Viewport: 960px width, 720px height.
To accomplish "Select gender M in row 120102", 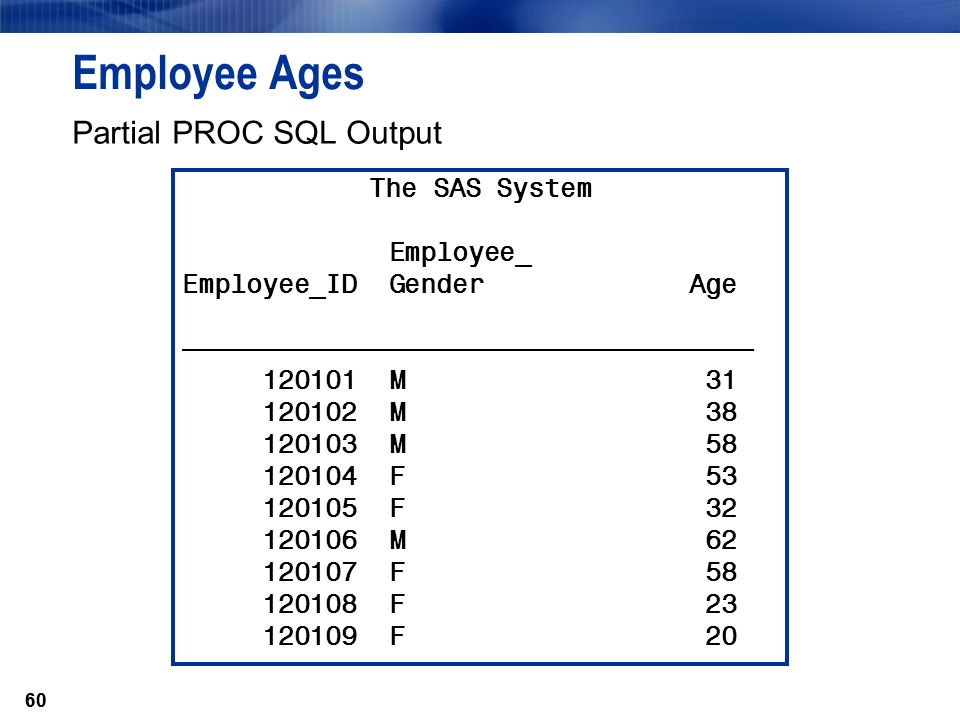I will tap(398, 412).
